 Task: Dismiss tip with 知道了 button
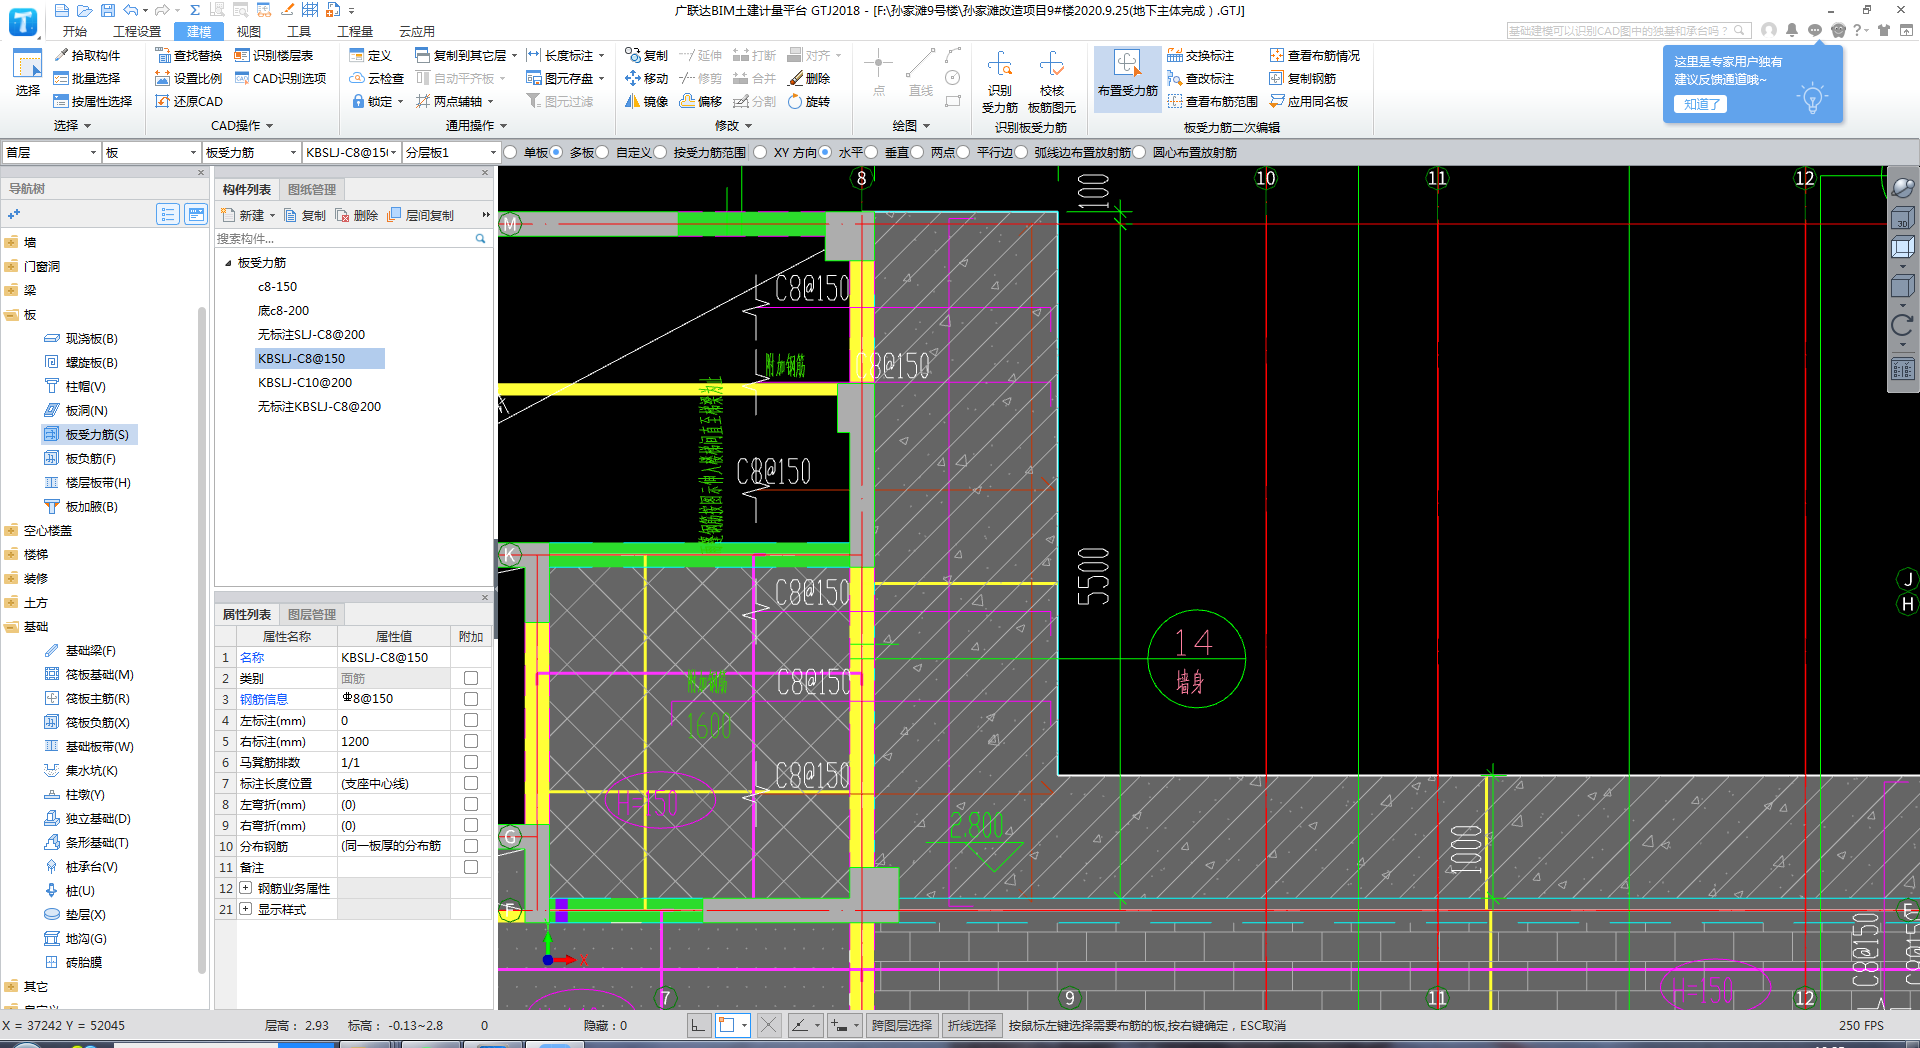pos(1700,104)
